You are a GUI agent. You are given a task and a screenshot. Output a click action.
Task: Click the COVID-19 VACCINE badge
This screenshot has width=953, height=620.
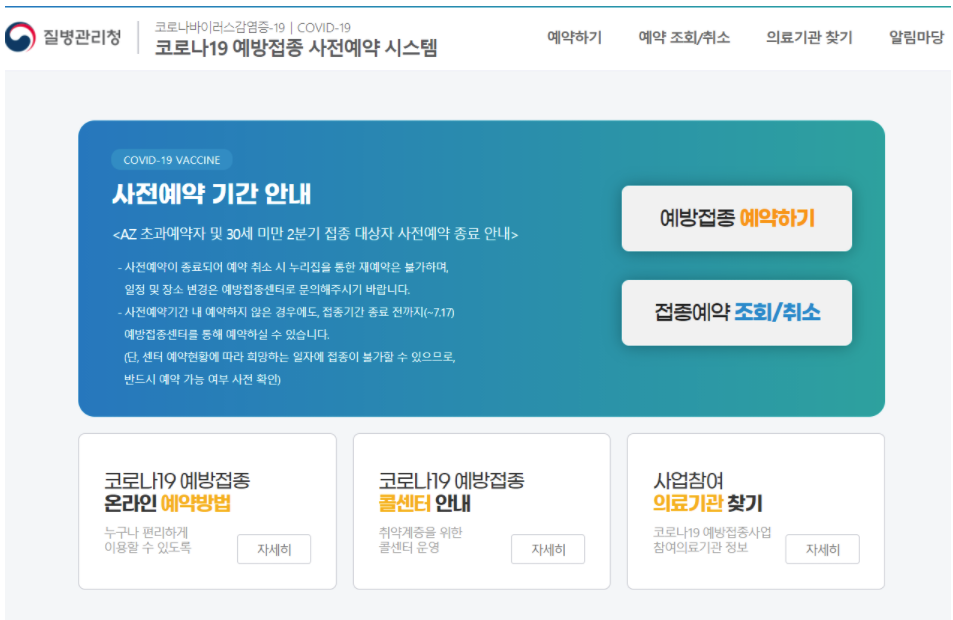click(171, 160)
